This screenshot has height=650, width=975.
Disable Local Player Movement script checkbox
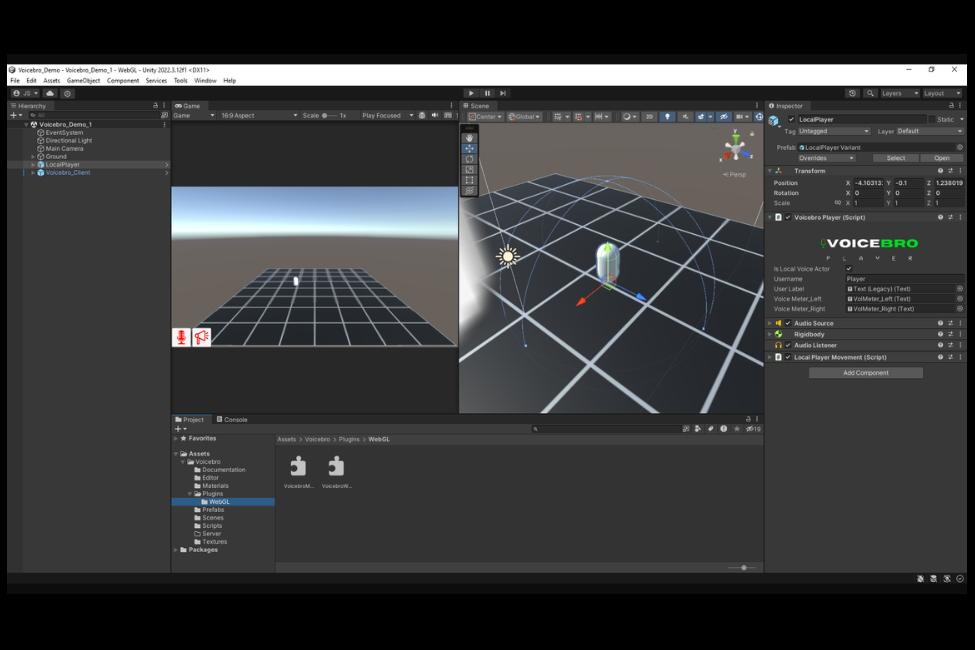[788, 358]
